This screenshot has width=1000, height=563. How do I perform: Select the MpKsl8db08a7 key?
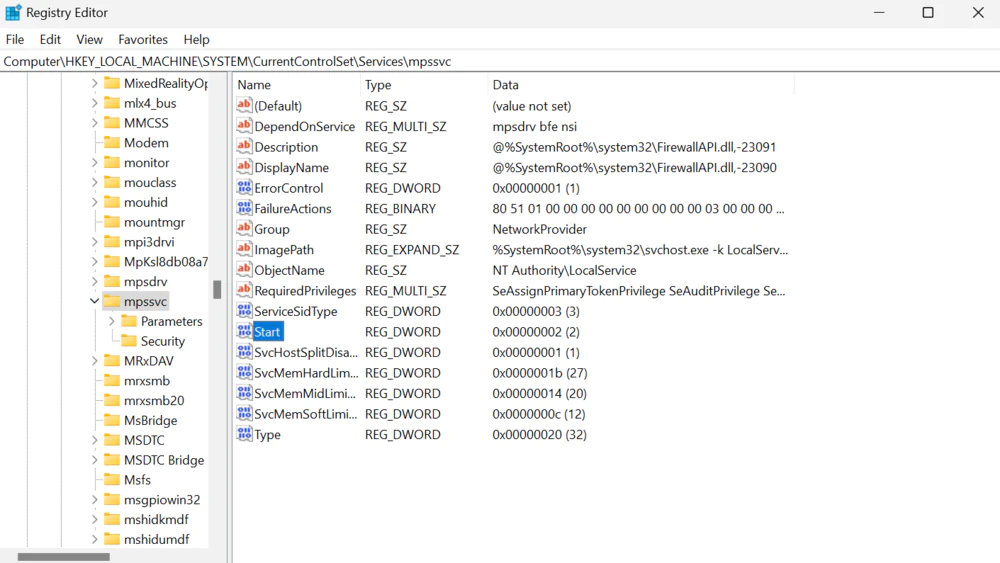pos(166,261)
